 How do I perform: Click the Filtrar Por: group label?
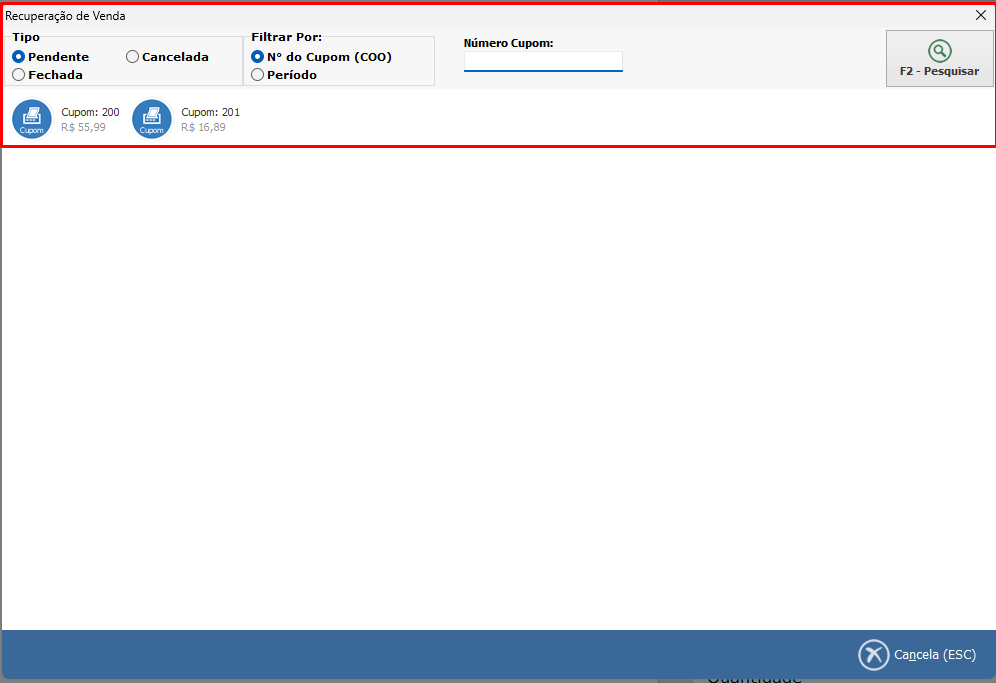(286, 37)
